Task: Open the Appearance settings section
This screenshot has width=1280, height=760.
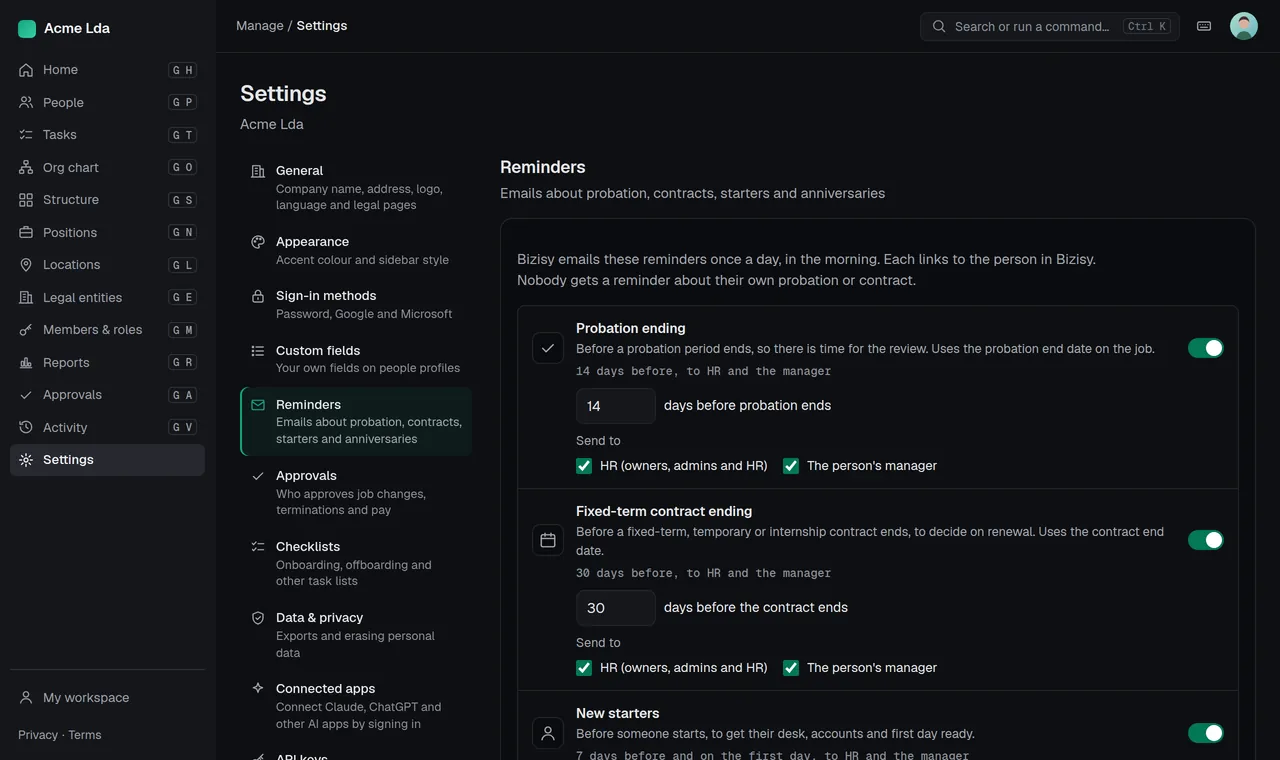Action: pos(356,250)
